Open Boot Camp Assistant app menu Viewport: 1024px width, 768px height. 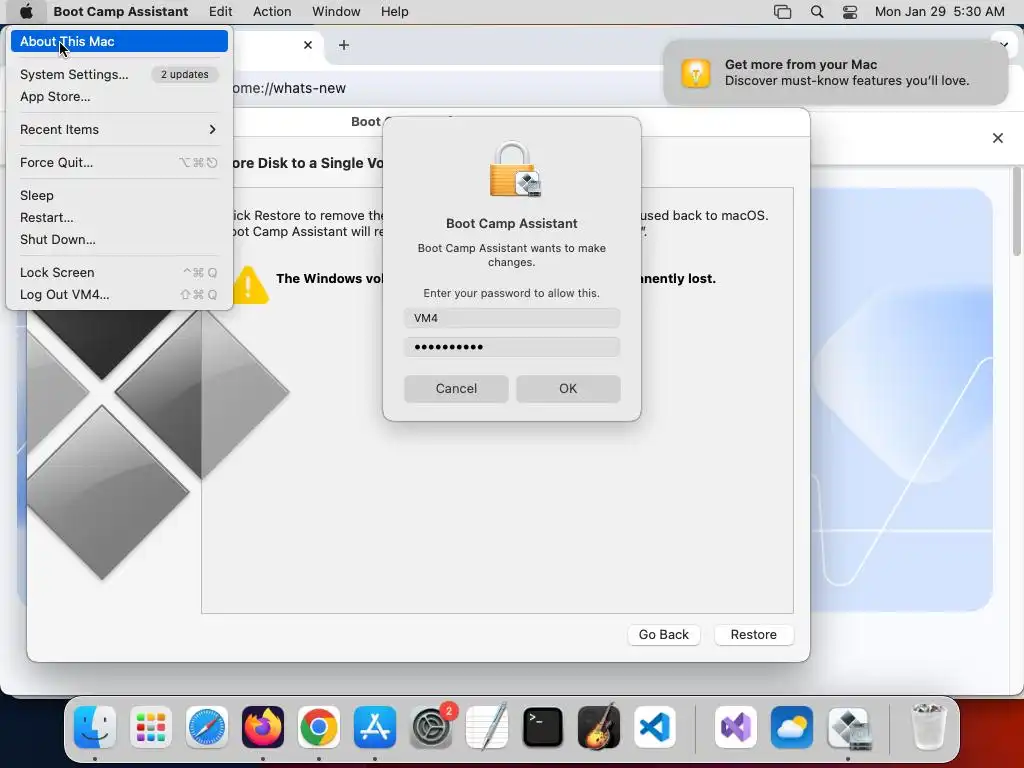(x=121, y=11)
